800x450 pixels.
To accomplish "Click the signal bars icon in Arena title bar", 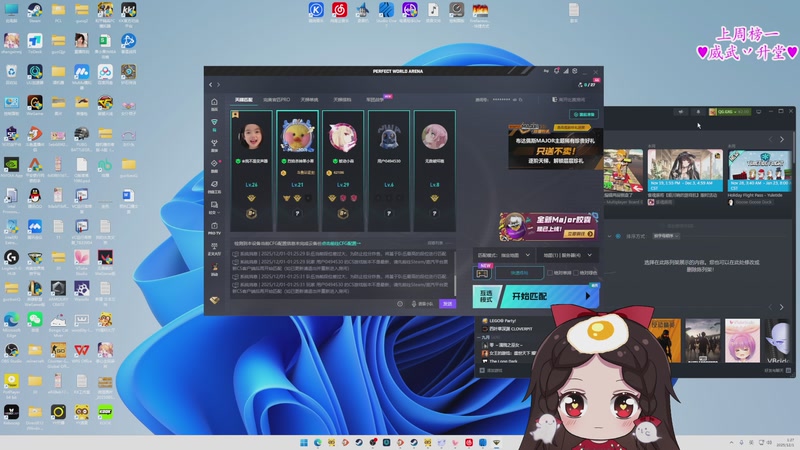I will point(566,71).
